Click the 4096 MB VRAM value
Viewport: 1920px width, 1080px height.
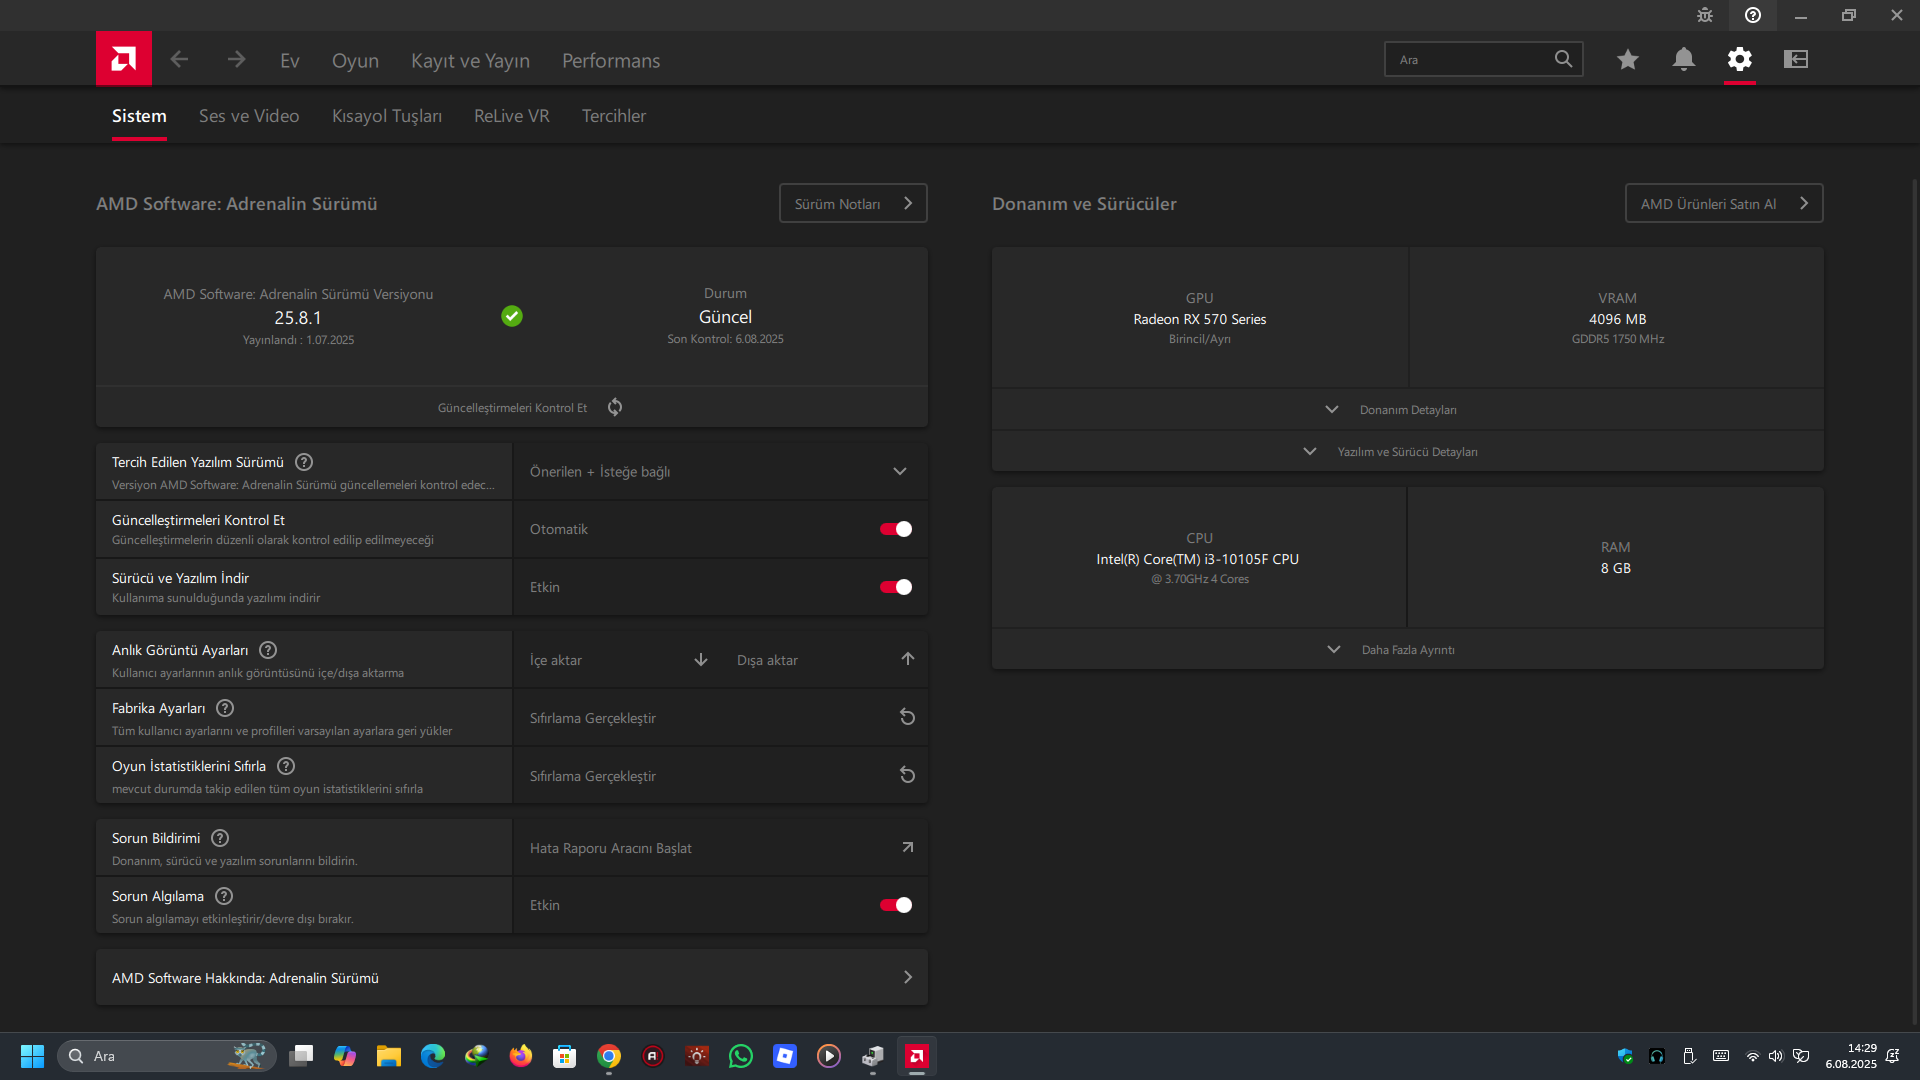[1617, 319]
